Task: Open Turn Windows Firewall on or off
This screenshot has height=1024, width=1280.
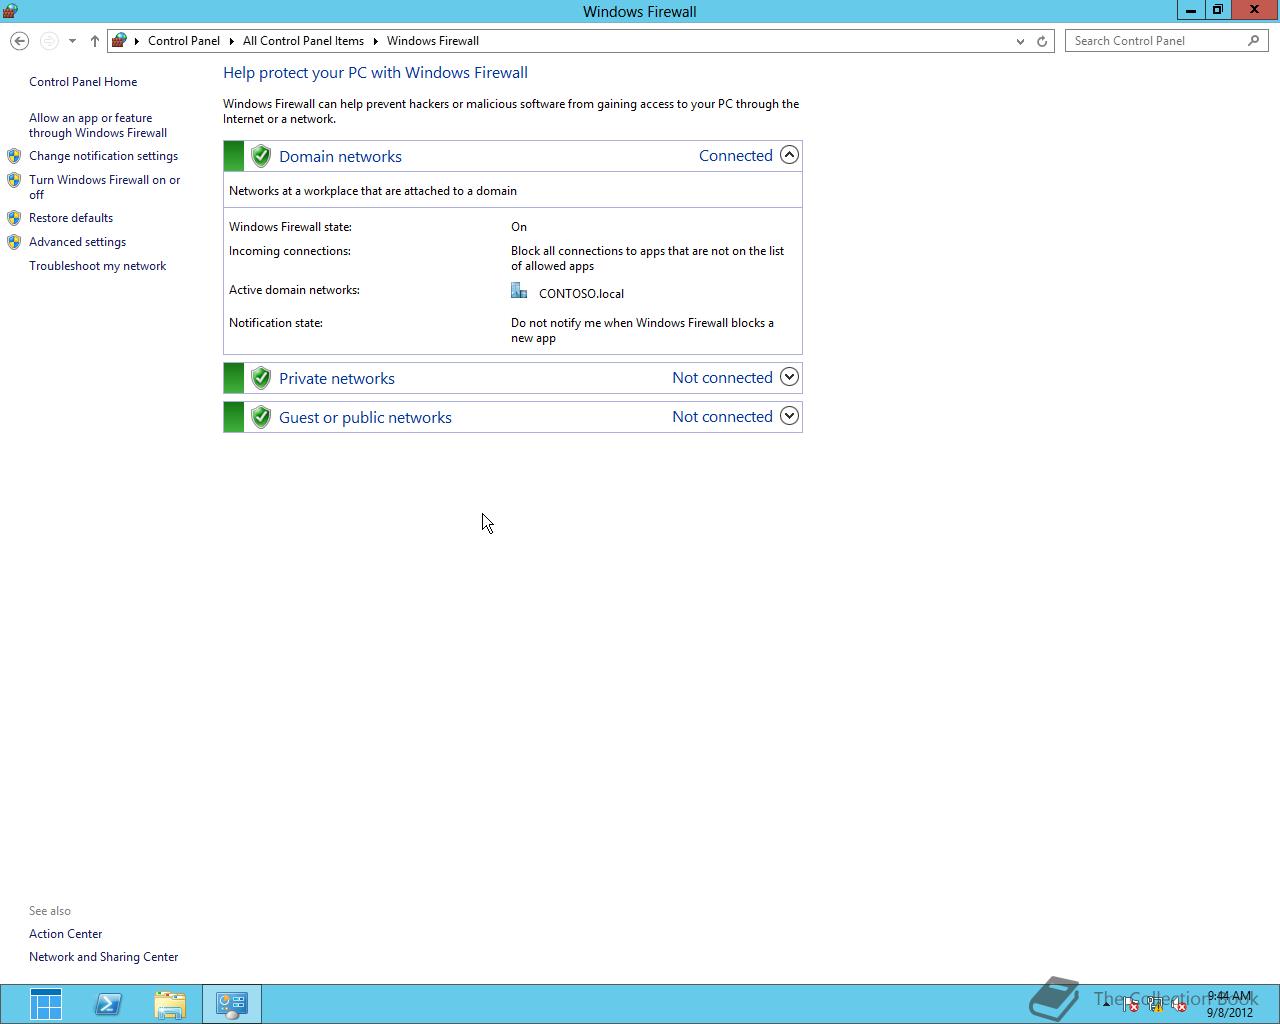Action: click(x=105, y=187)
